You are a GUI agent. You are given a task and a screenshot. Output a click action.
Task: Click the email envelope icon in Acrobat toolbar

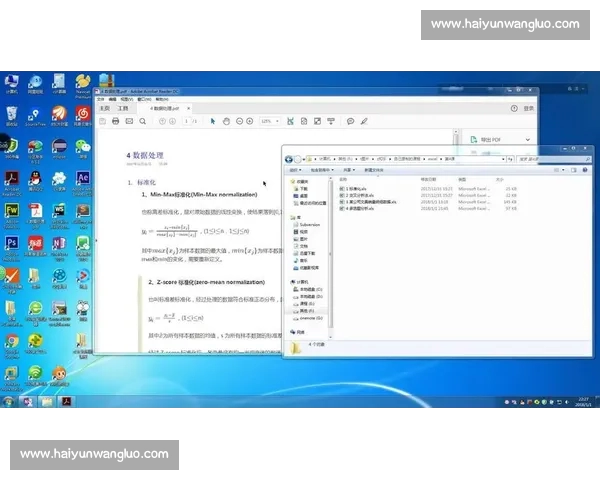click(130, 121)
